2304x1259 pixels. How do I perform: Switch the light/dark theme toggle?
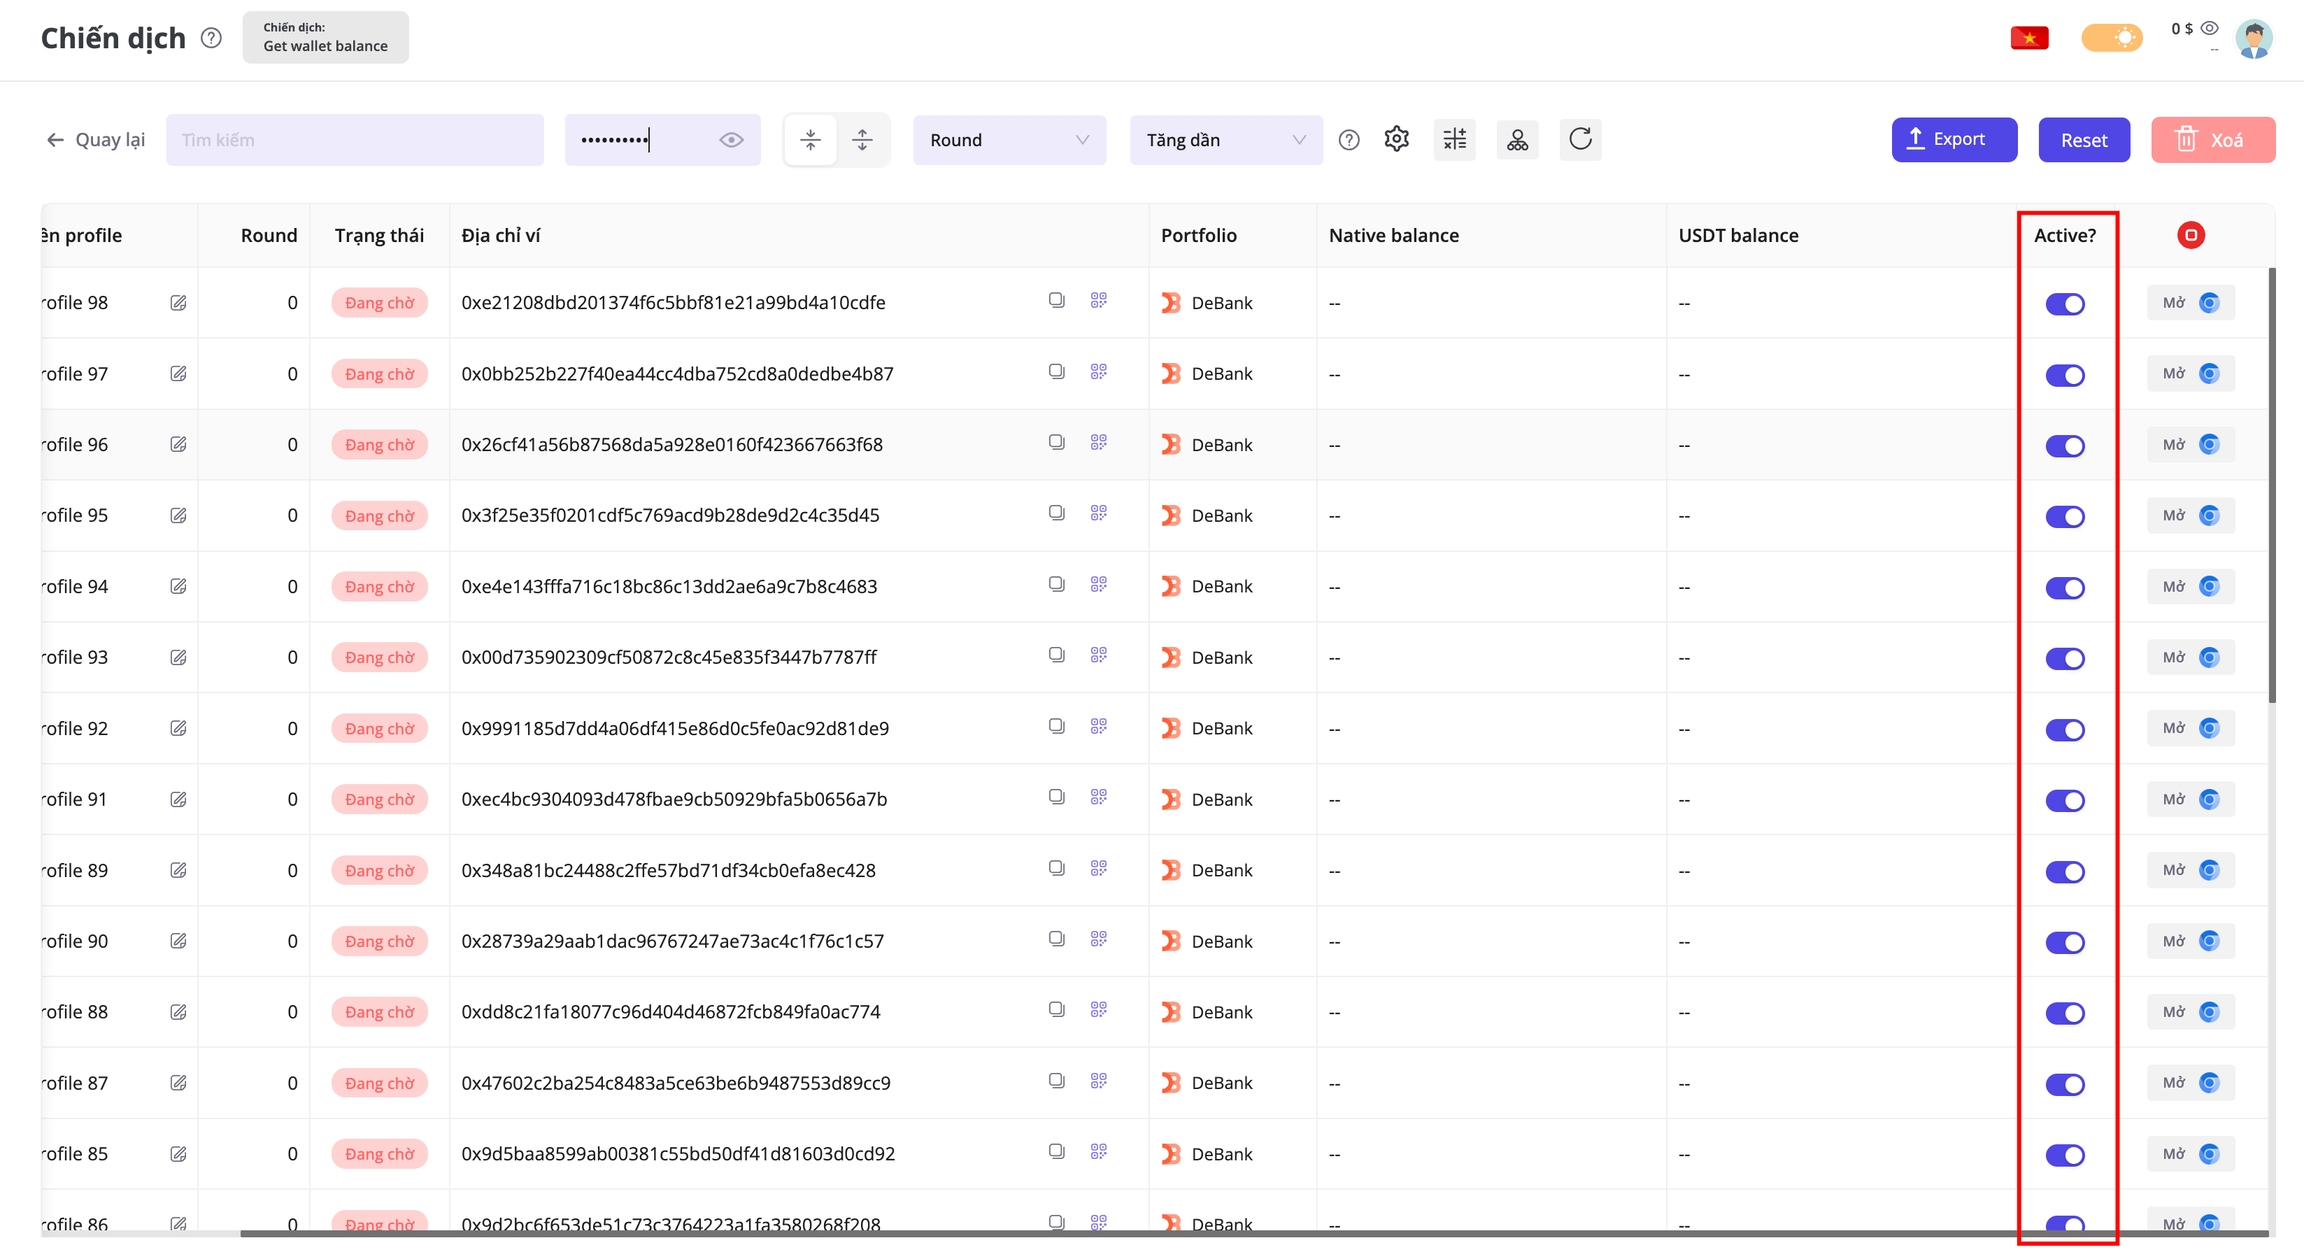pos(2111,38)
